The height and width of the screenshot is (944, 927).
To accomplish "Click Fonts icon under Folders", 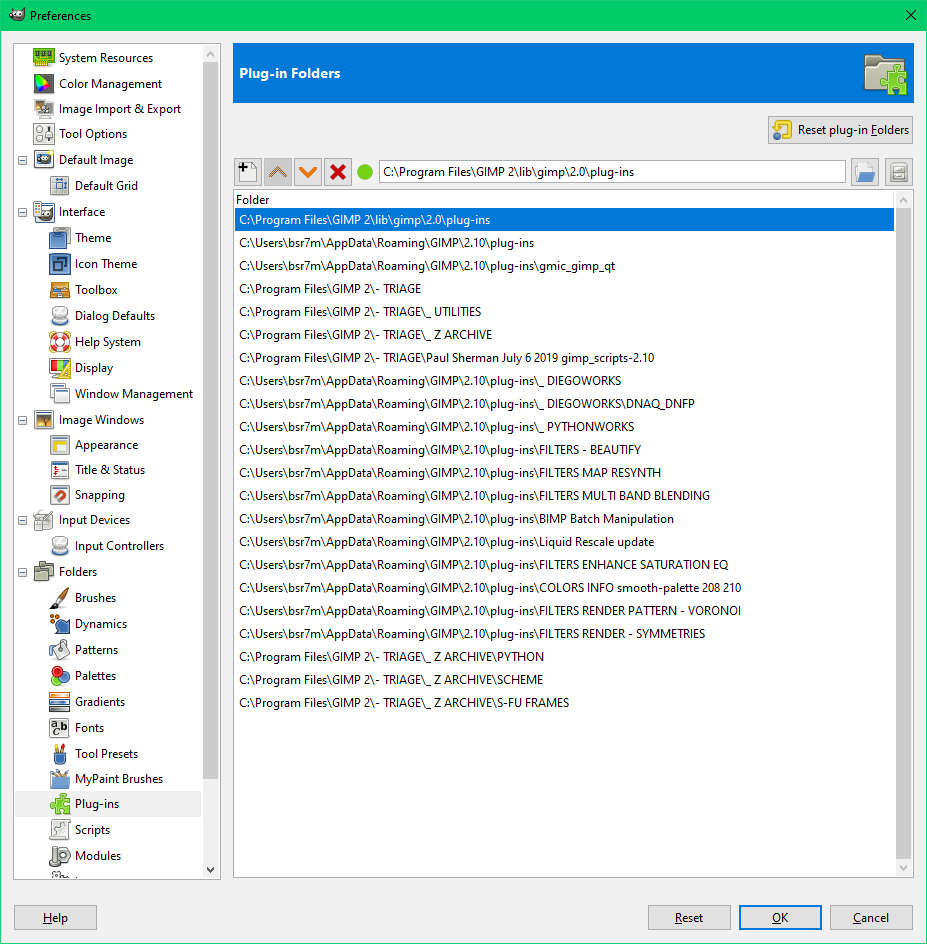I will tap(60, 728).
